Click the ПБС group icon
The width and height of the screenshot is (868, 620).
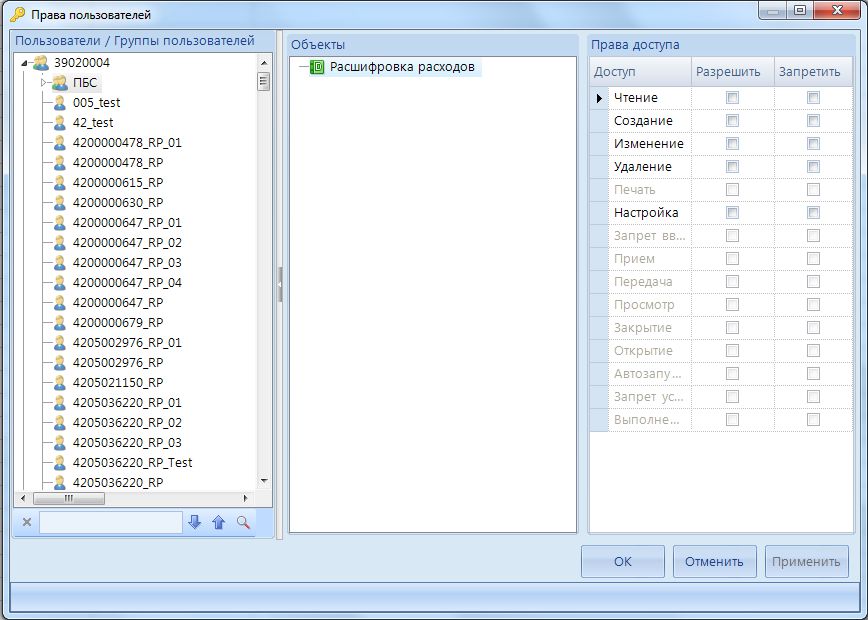click(60, 83)
